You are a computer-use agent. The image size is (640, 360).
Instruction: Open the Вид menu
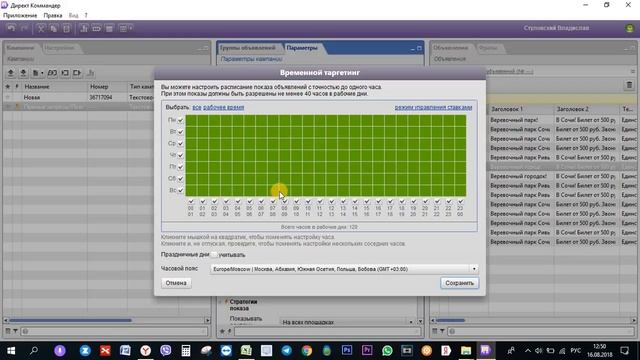point(73,16)
